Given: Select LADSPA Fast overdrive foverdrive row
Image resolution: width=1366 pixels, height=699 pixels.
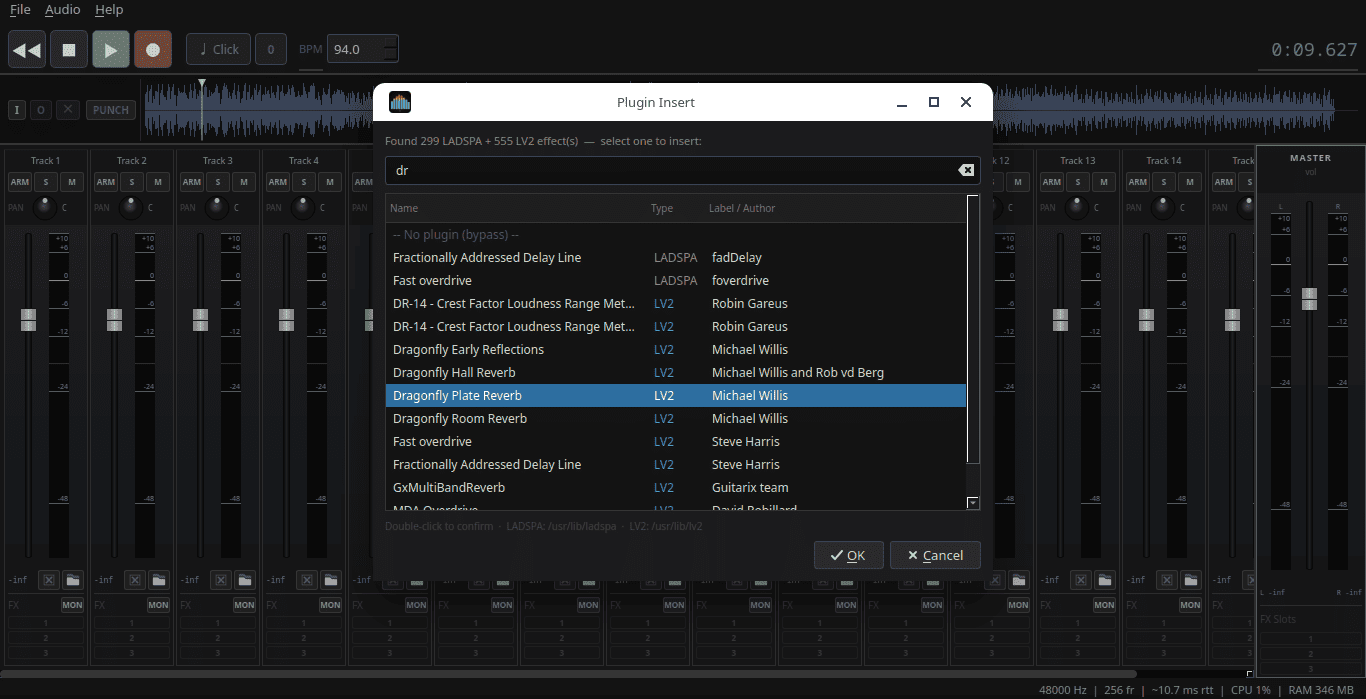Looking at the screenshot, I should coord(676,281).
